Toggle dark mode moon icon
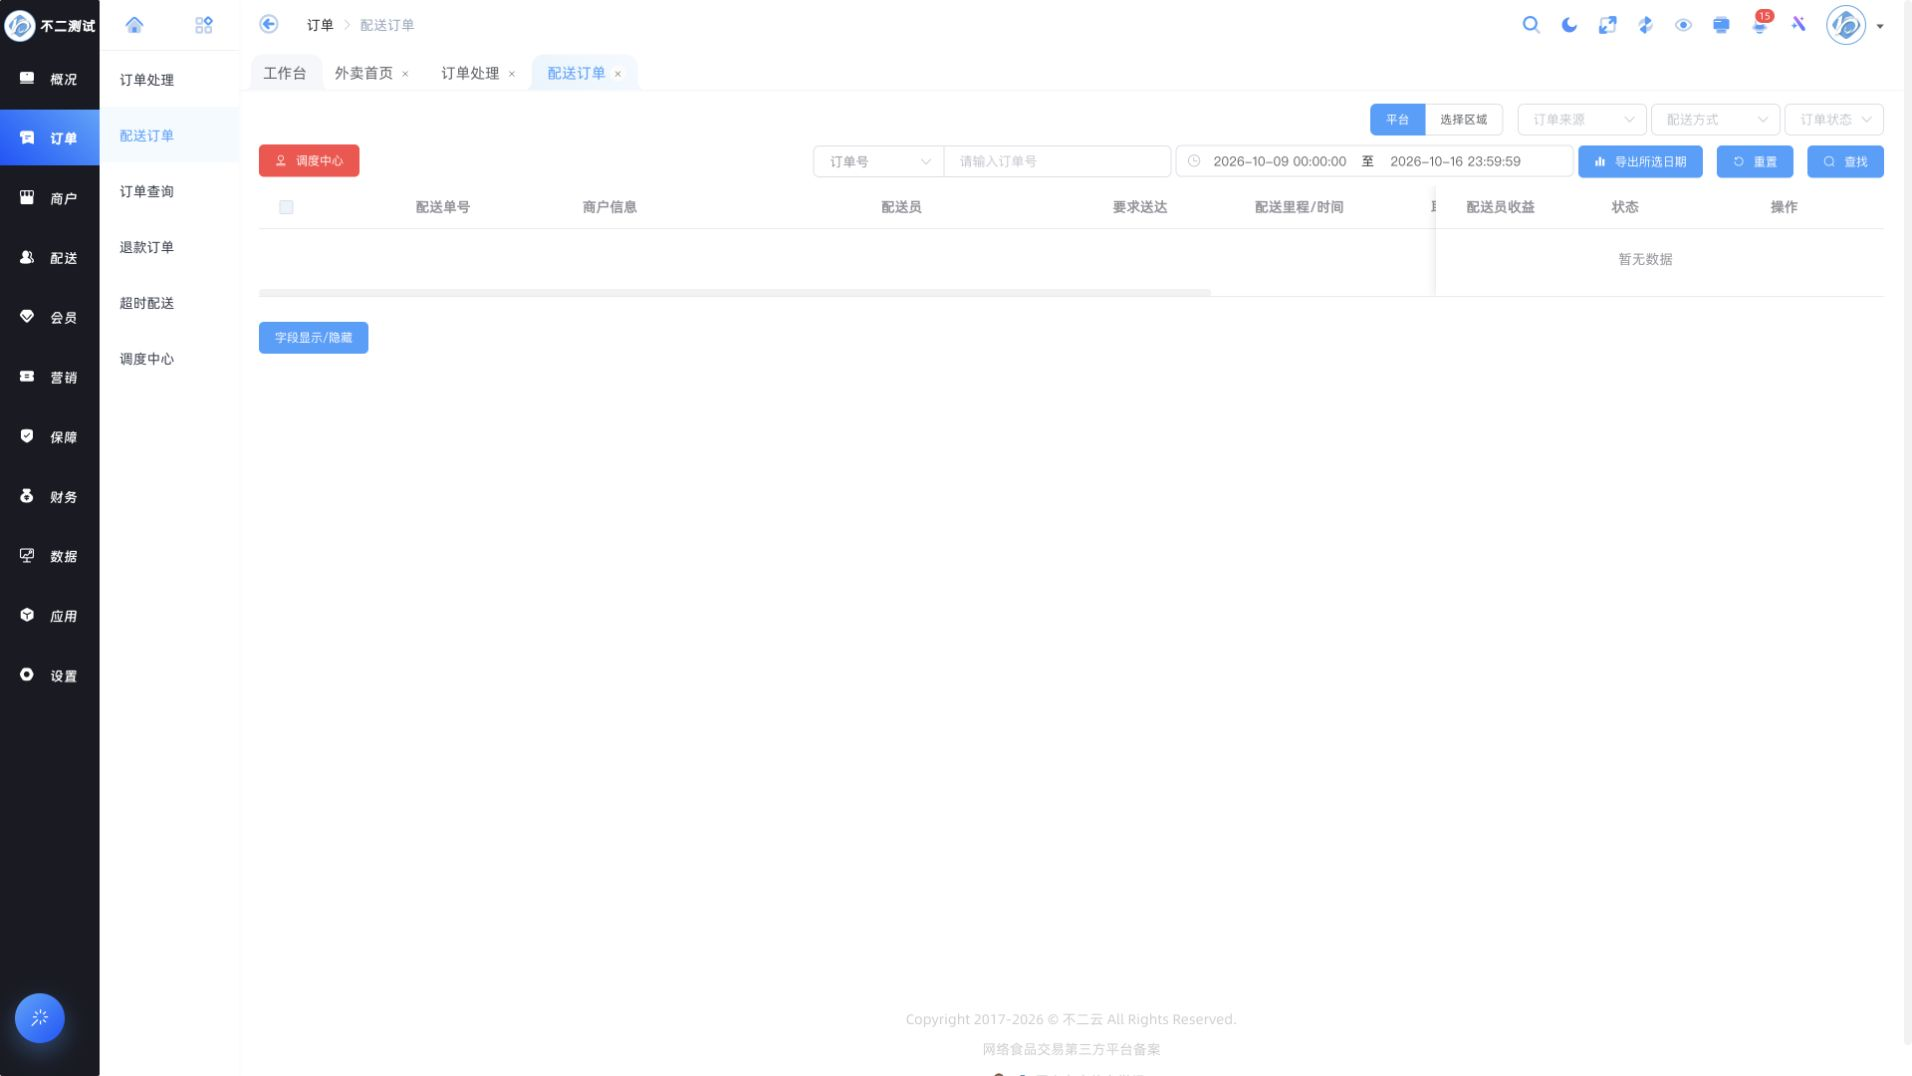The height and width of the screenshot is (1076, 1912). pos(1569,25)
